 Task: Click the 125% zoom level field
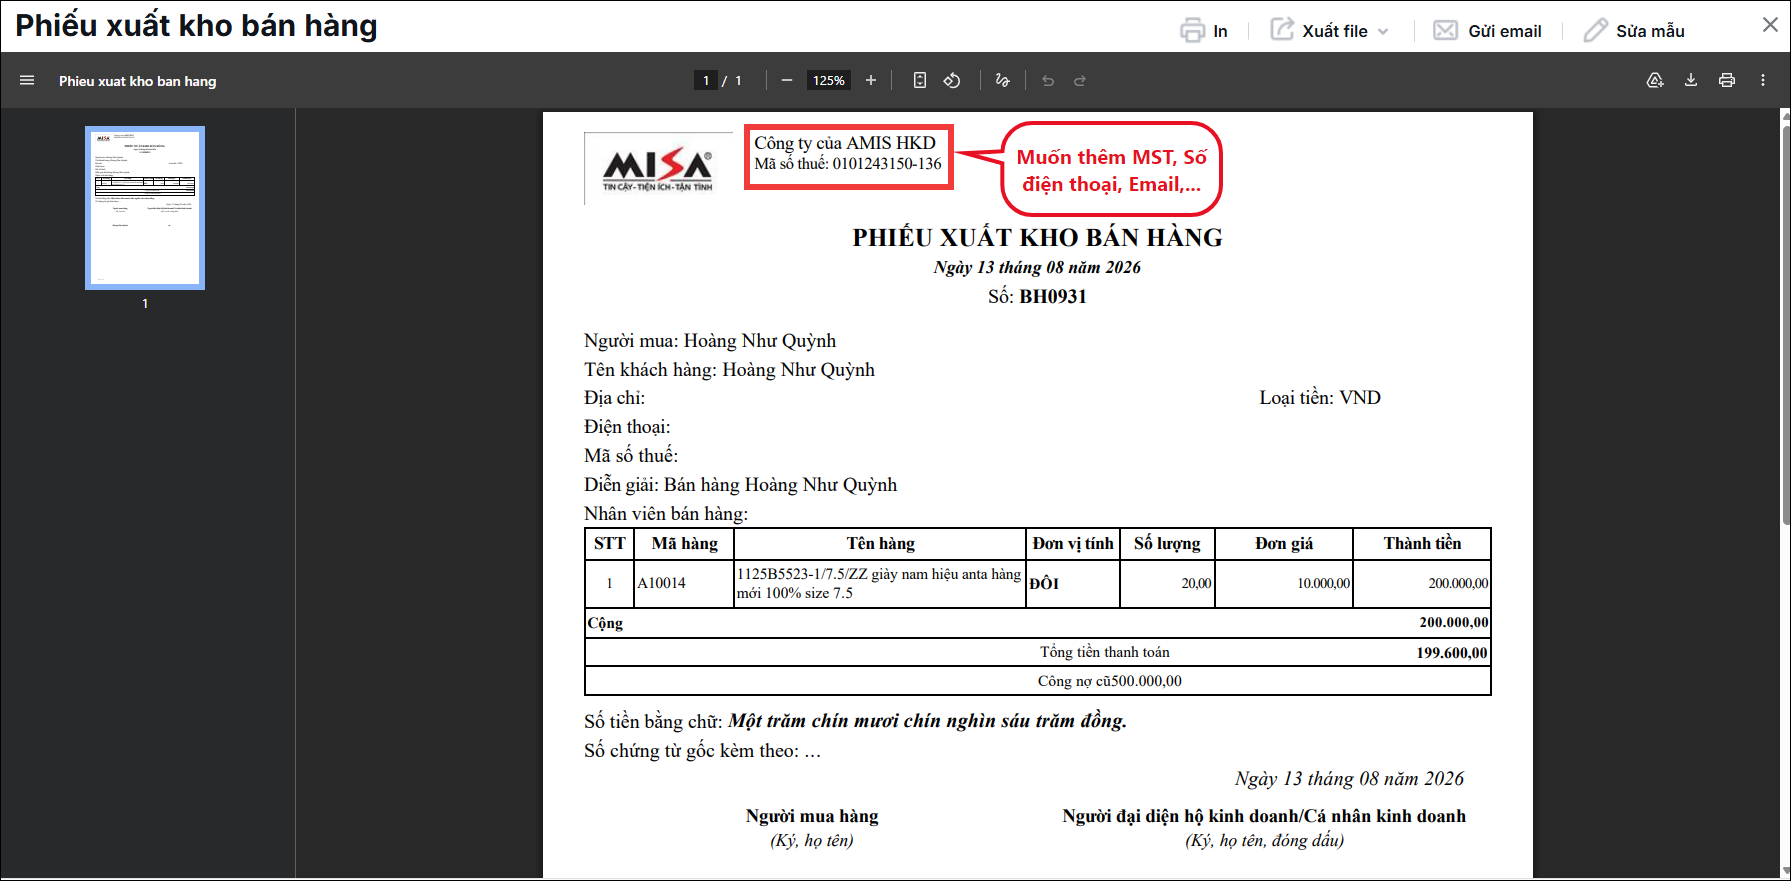[x=829, y=81]
